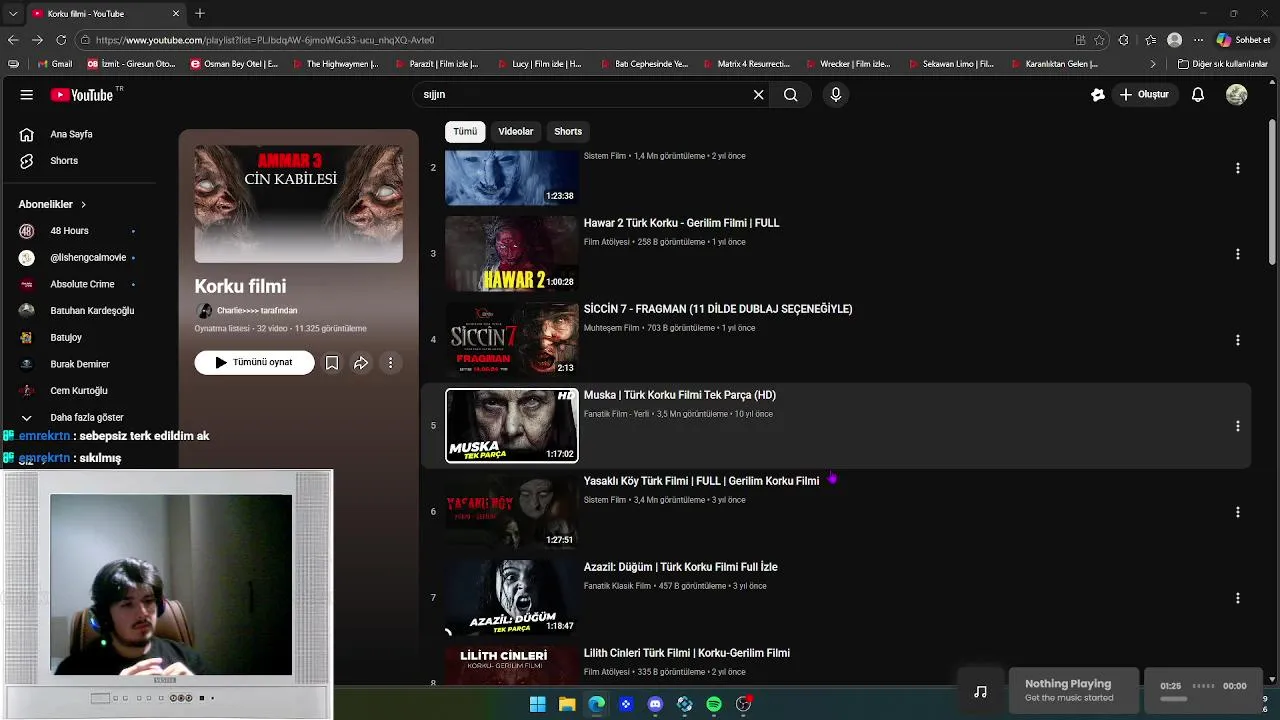Open Spotify from the taskbar
1280x720 pixels.
coord(714,704)
